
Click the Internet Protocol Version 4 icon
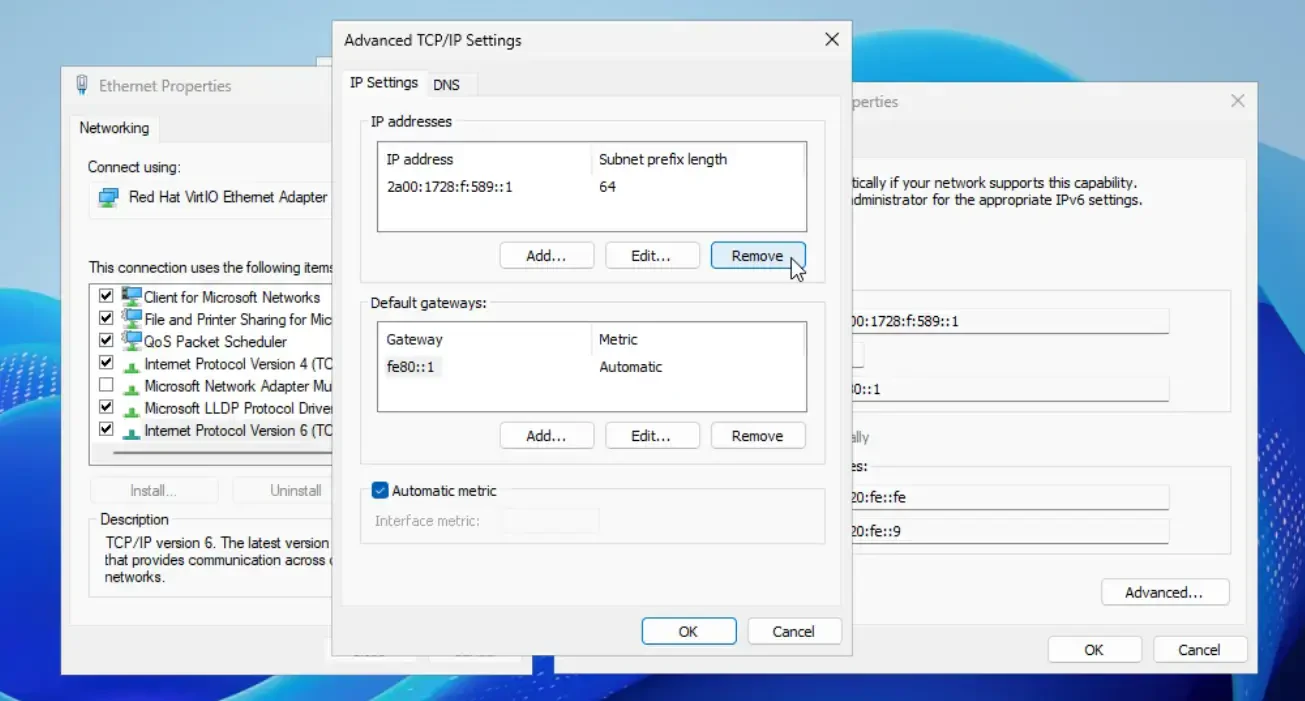132,364
